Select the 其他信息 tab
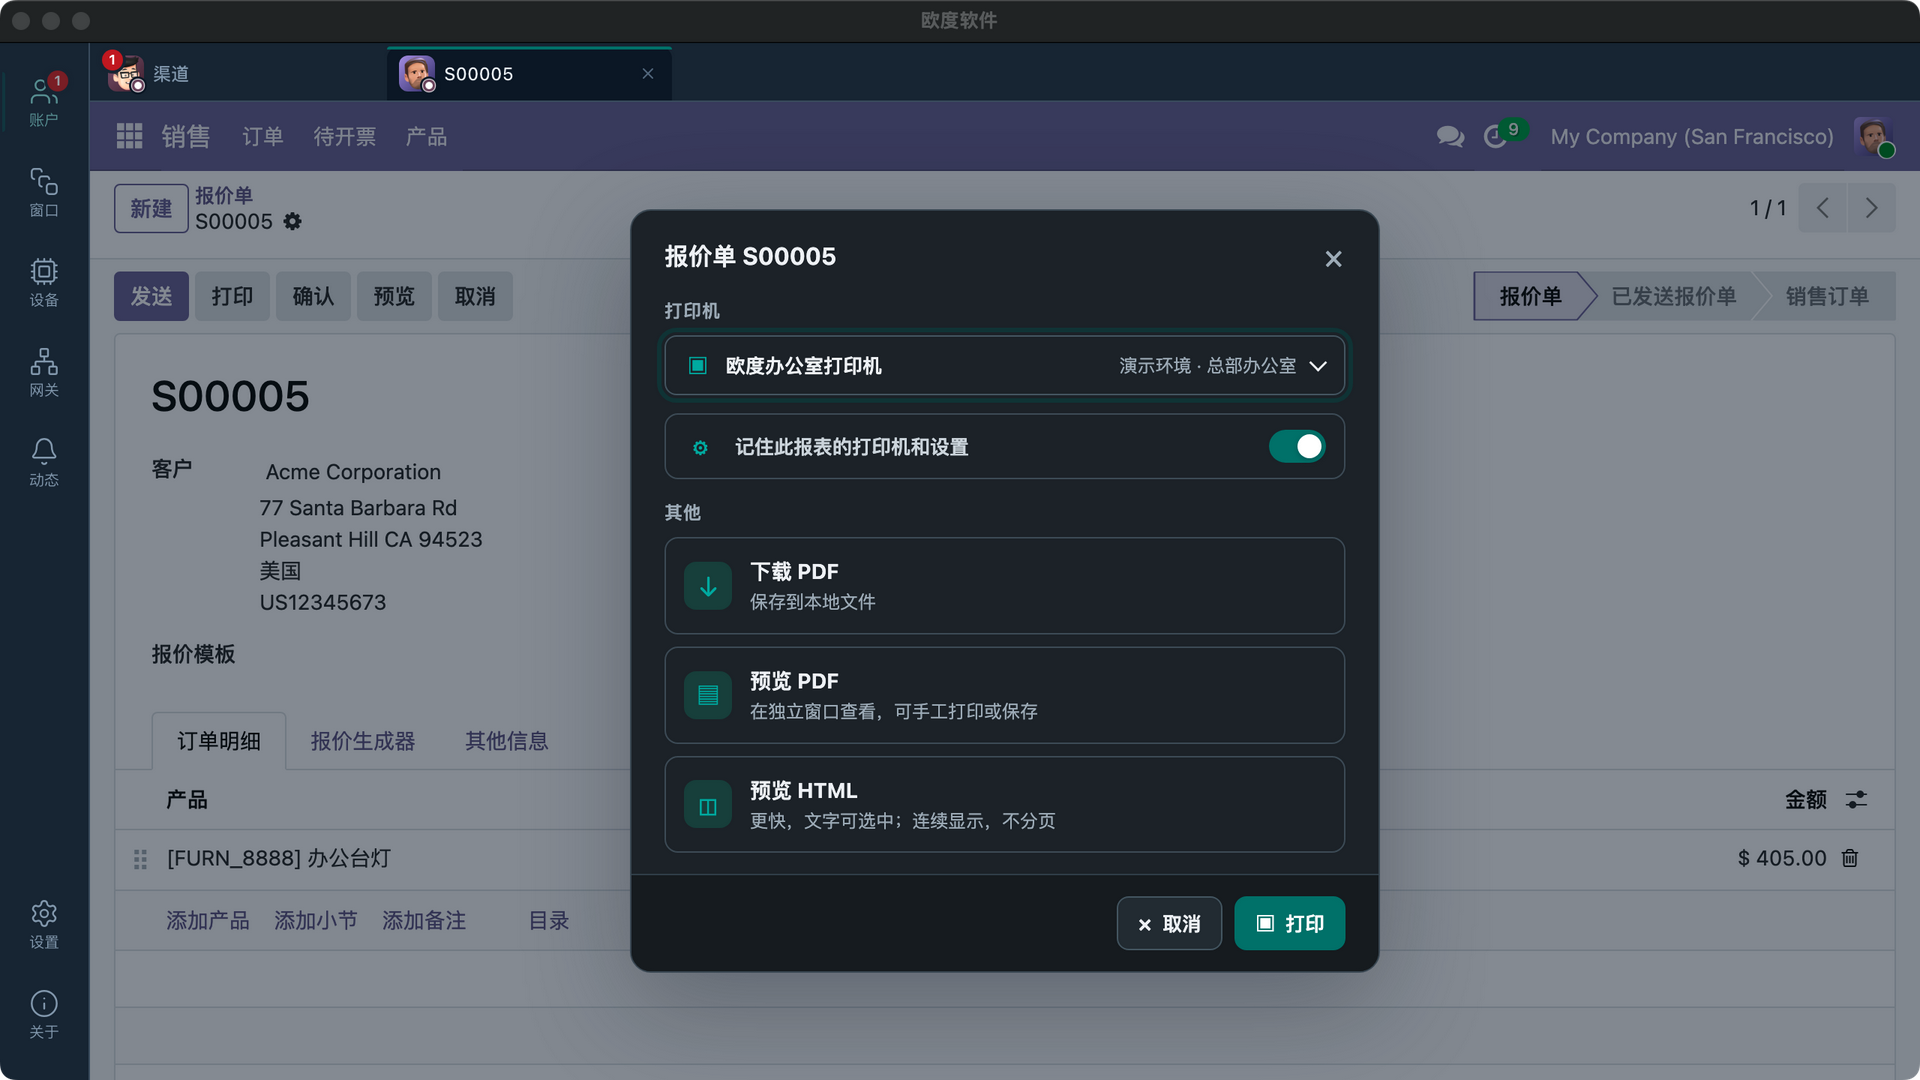The width and height of the screenshot is (1920, 1080). tap(507, 741)
